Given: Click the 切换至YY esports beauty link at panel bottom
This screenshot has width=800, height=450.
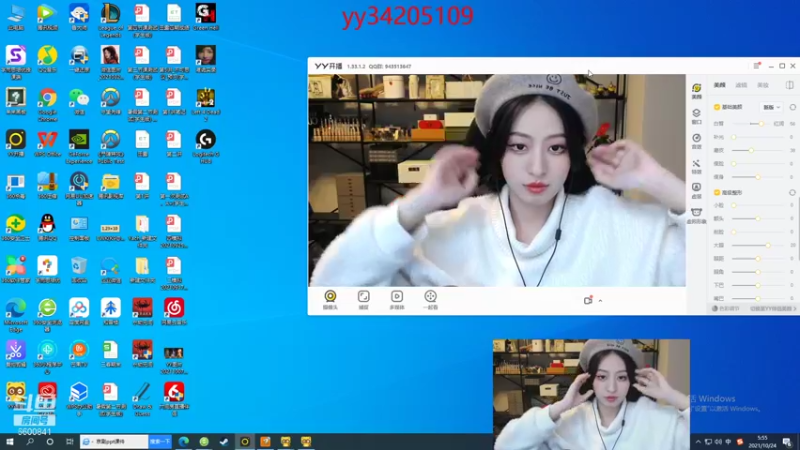Looking at the screenshot, I should coord(773,308).
